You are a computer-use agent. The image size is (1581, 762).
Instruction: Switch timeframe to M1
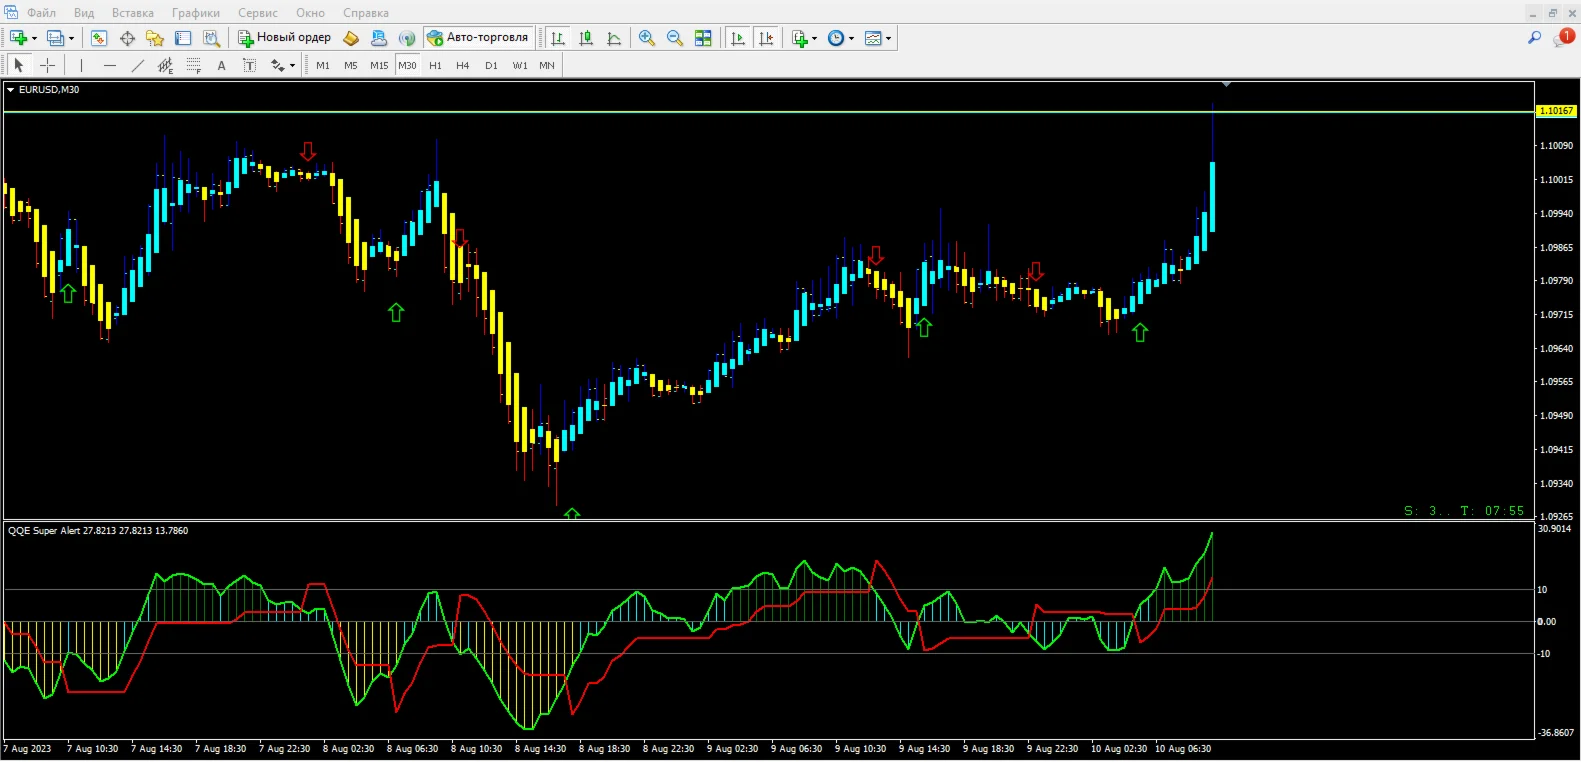tap(323, 65)
